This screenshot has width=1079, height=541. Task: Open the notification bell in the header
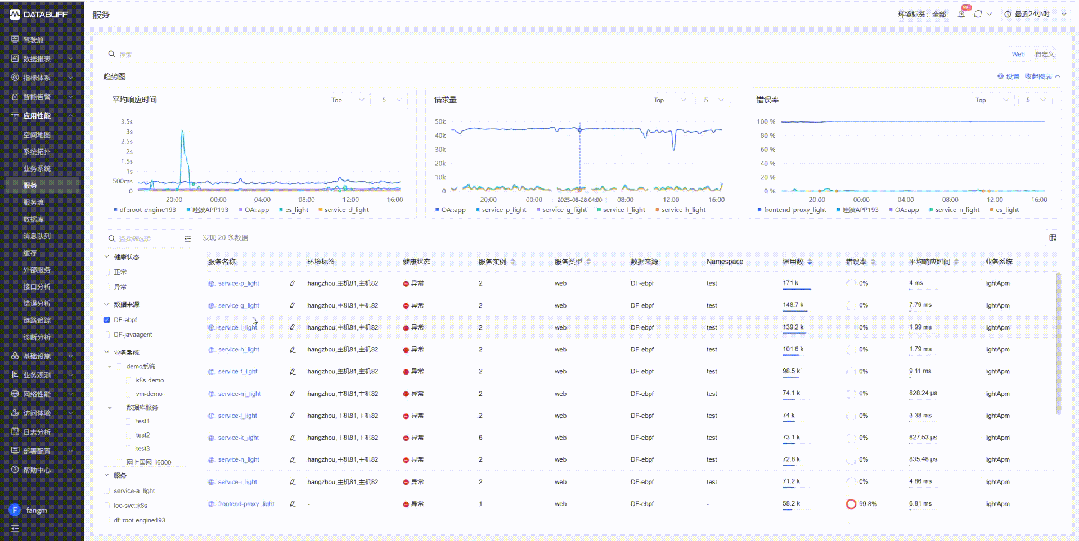click(961, 14)
